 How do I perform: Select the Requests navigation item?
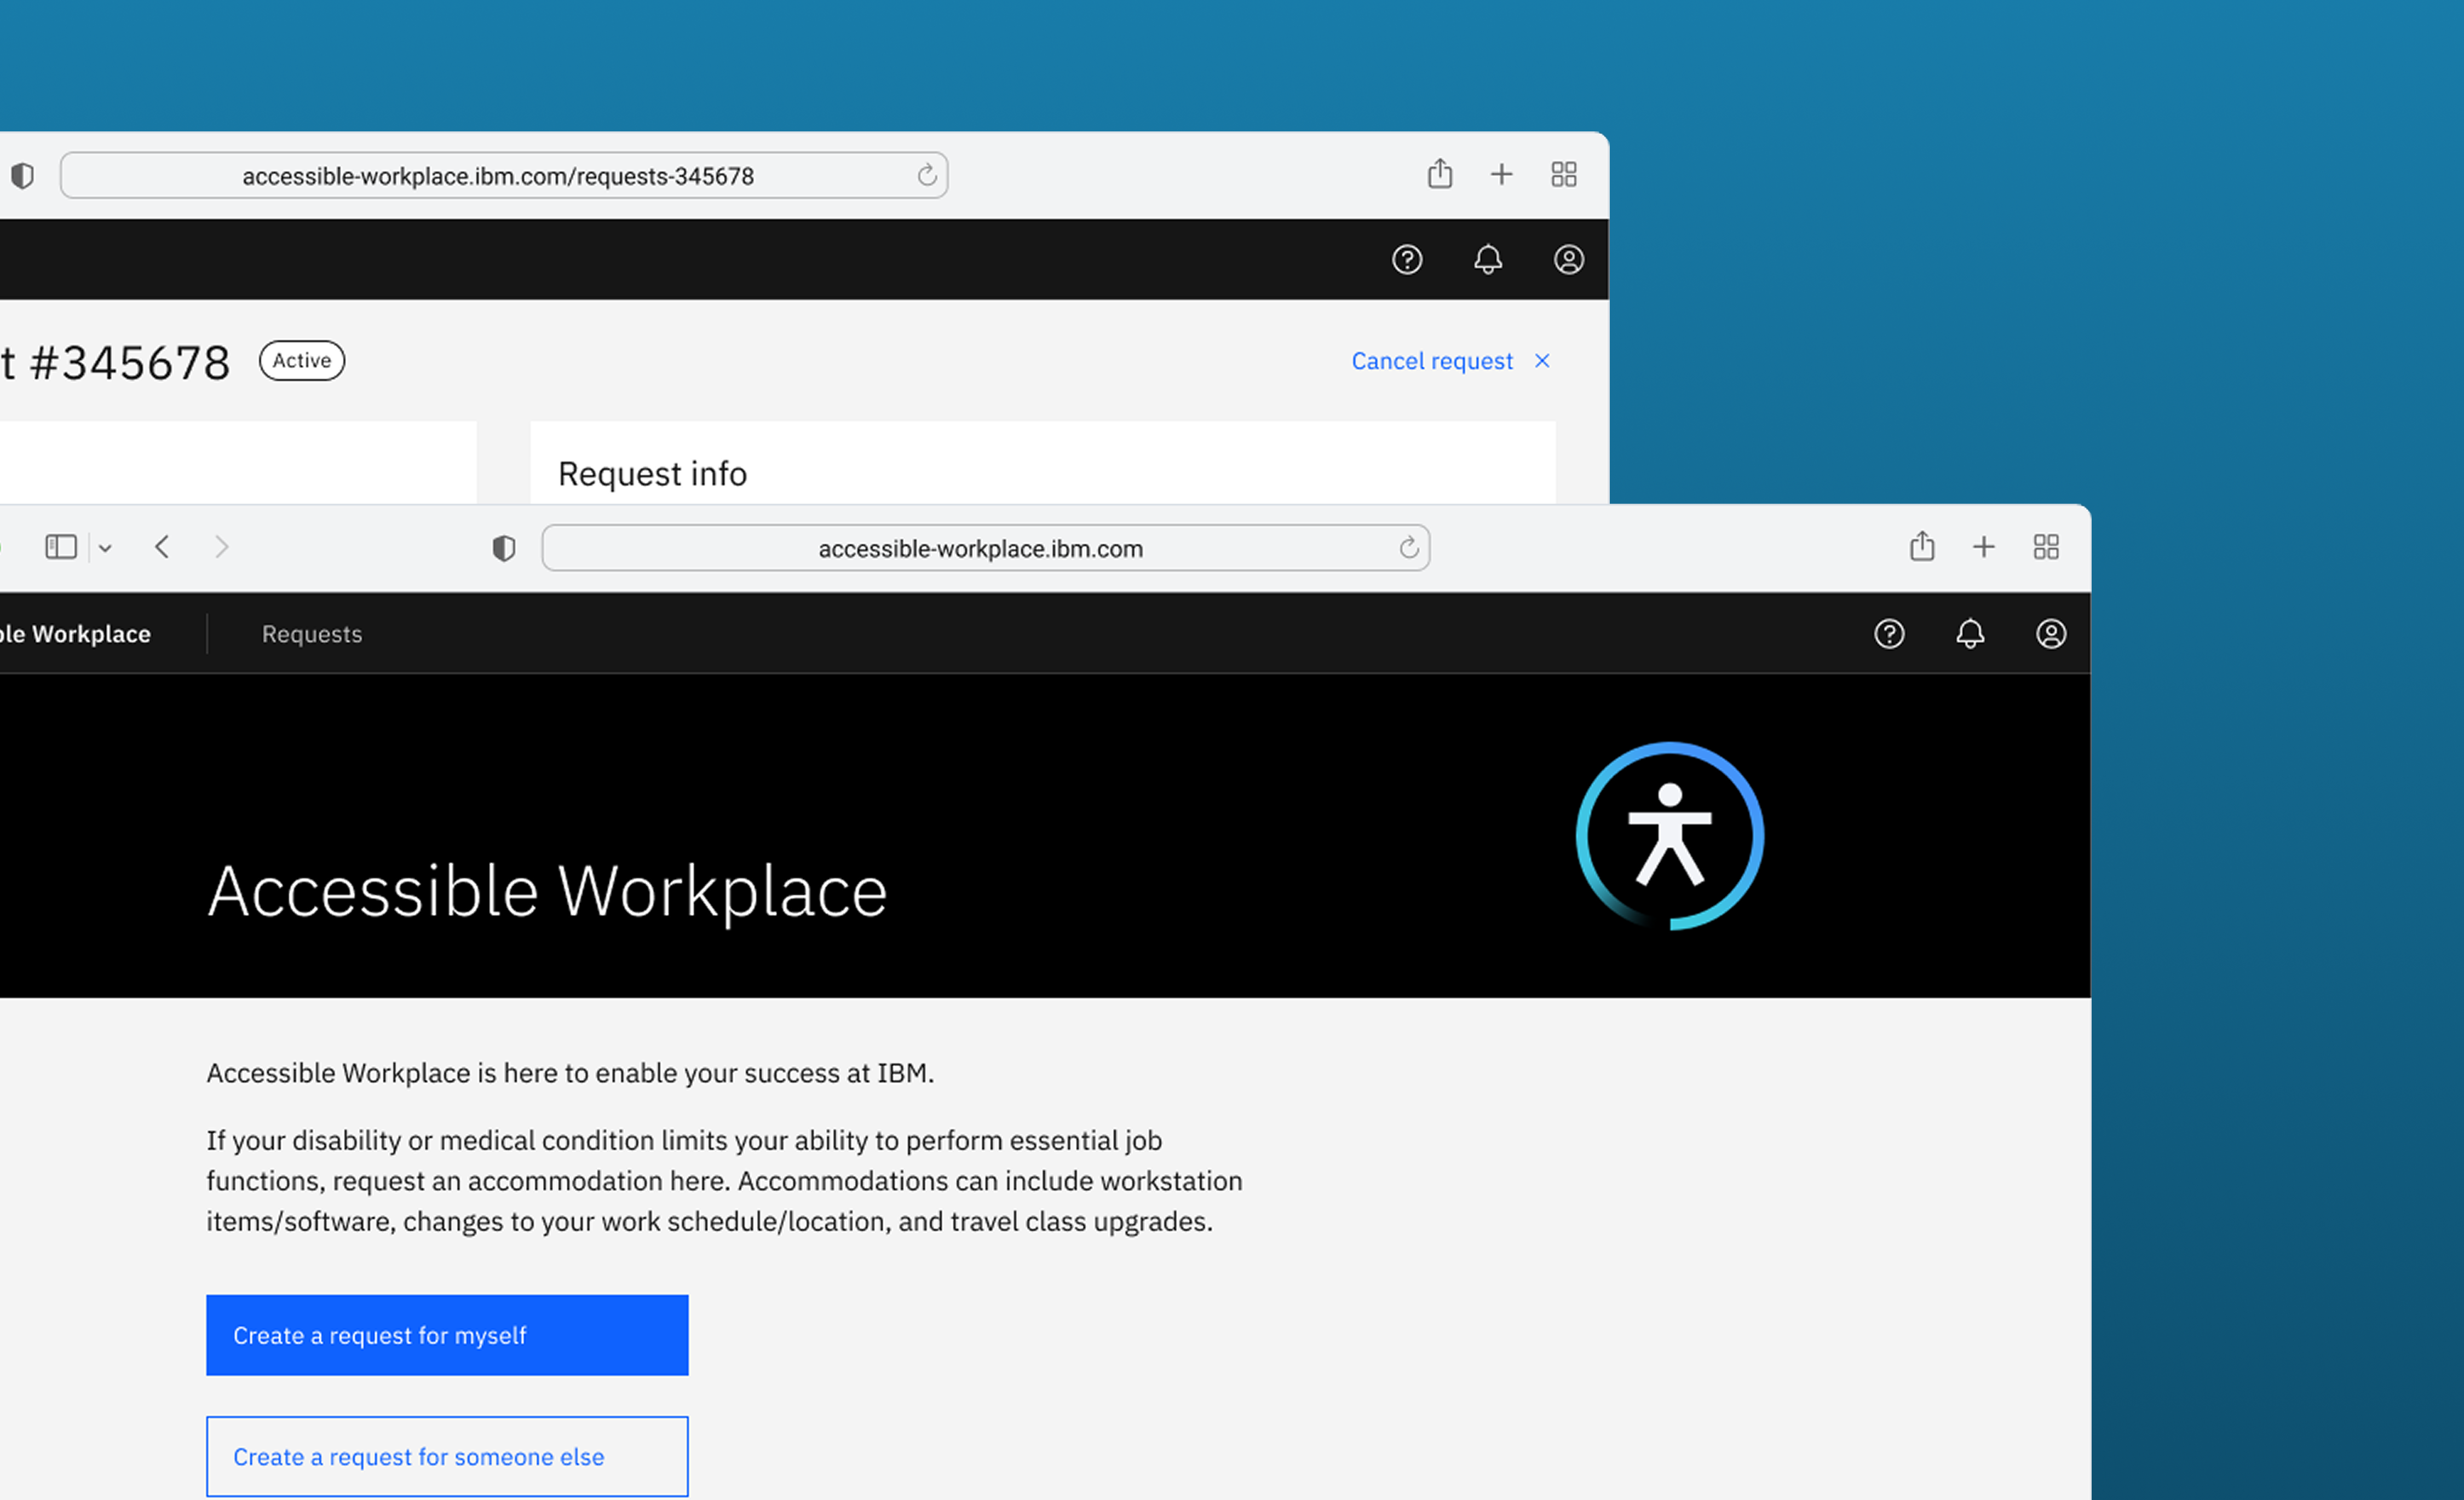click(311, 633)
